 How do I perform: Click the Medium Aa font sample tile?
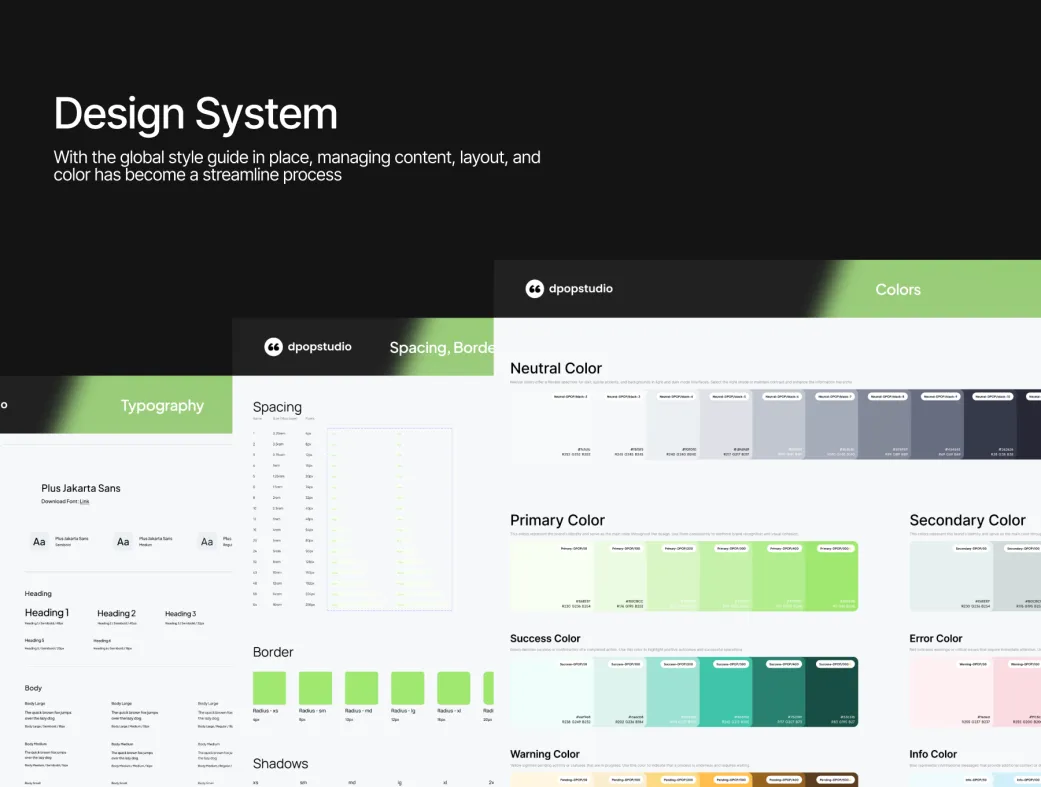(123, 542)
